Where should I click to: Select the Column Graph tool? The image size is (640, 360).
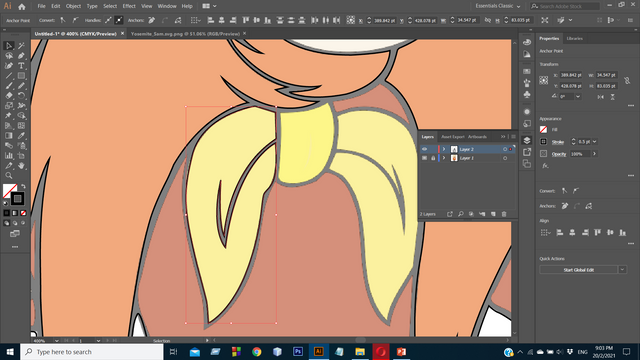[x=9, y=156]
